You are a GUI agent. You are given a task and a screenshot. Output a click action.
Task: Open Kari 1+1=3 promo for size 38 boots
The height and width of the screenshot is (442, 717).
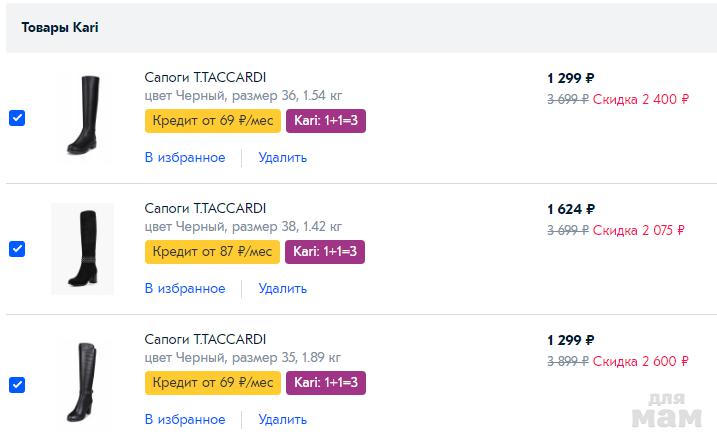click(325, 252)
